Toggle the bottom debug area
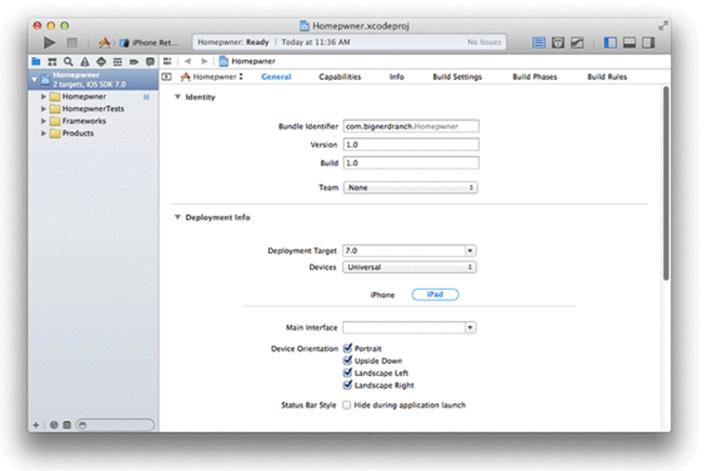707x471 pixels. coord(629,42)
